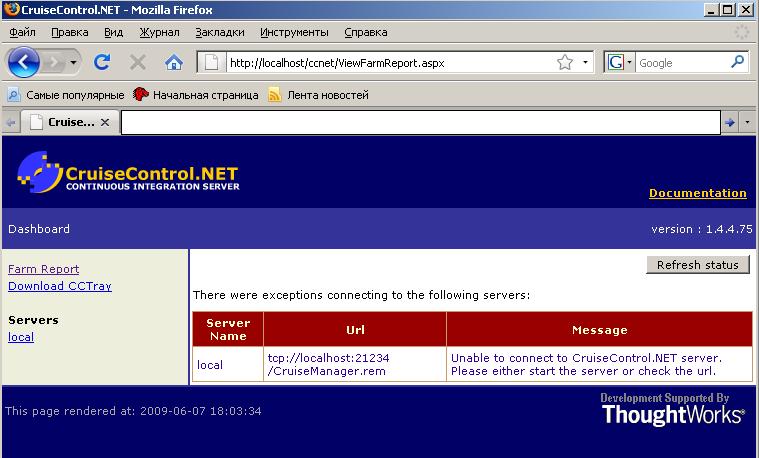Screen dimensions: 759x458
Task: Click the URL address field
Action: 391,62
